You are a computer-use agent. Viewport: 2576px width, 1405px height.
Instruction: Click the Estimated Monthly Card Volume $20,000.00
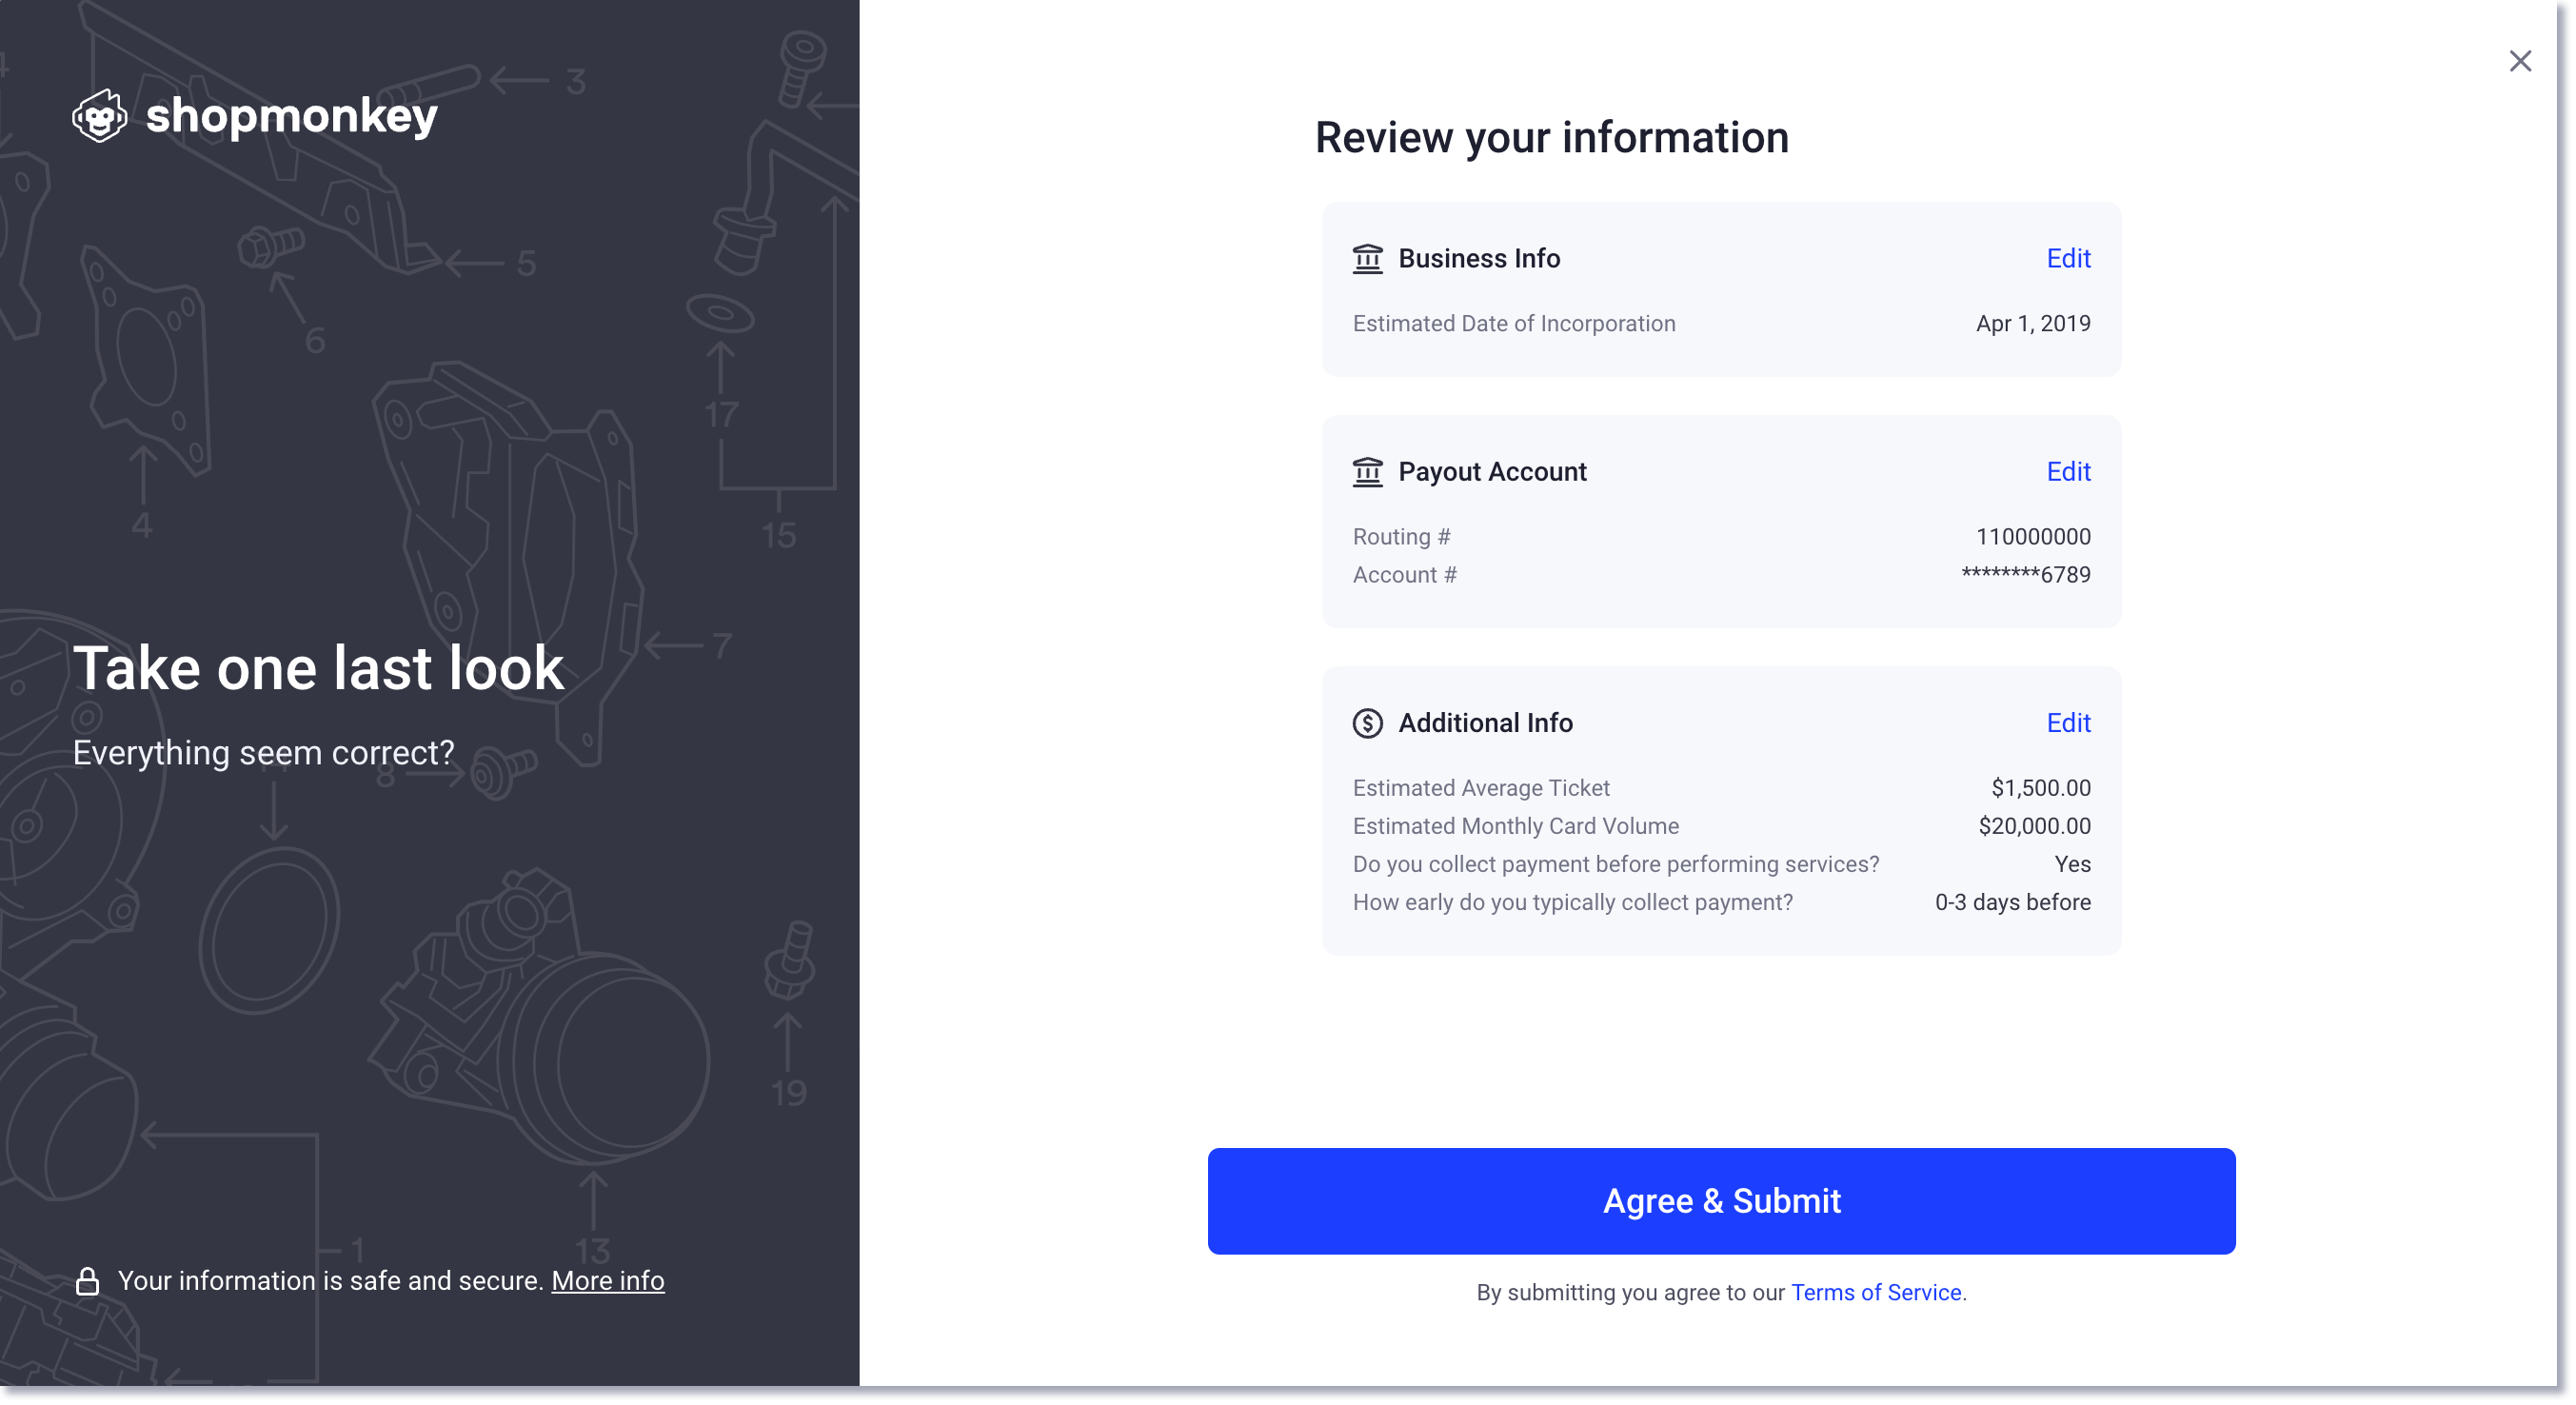coord(2034,826)
